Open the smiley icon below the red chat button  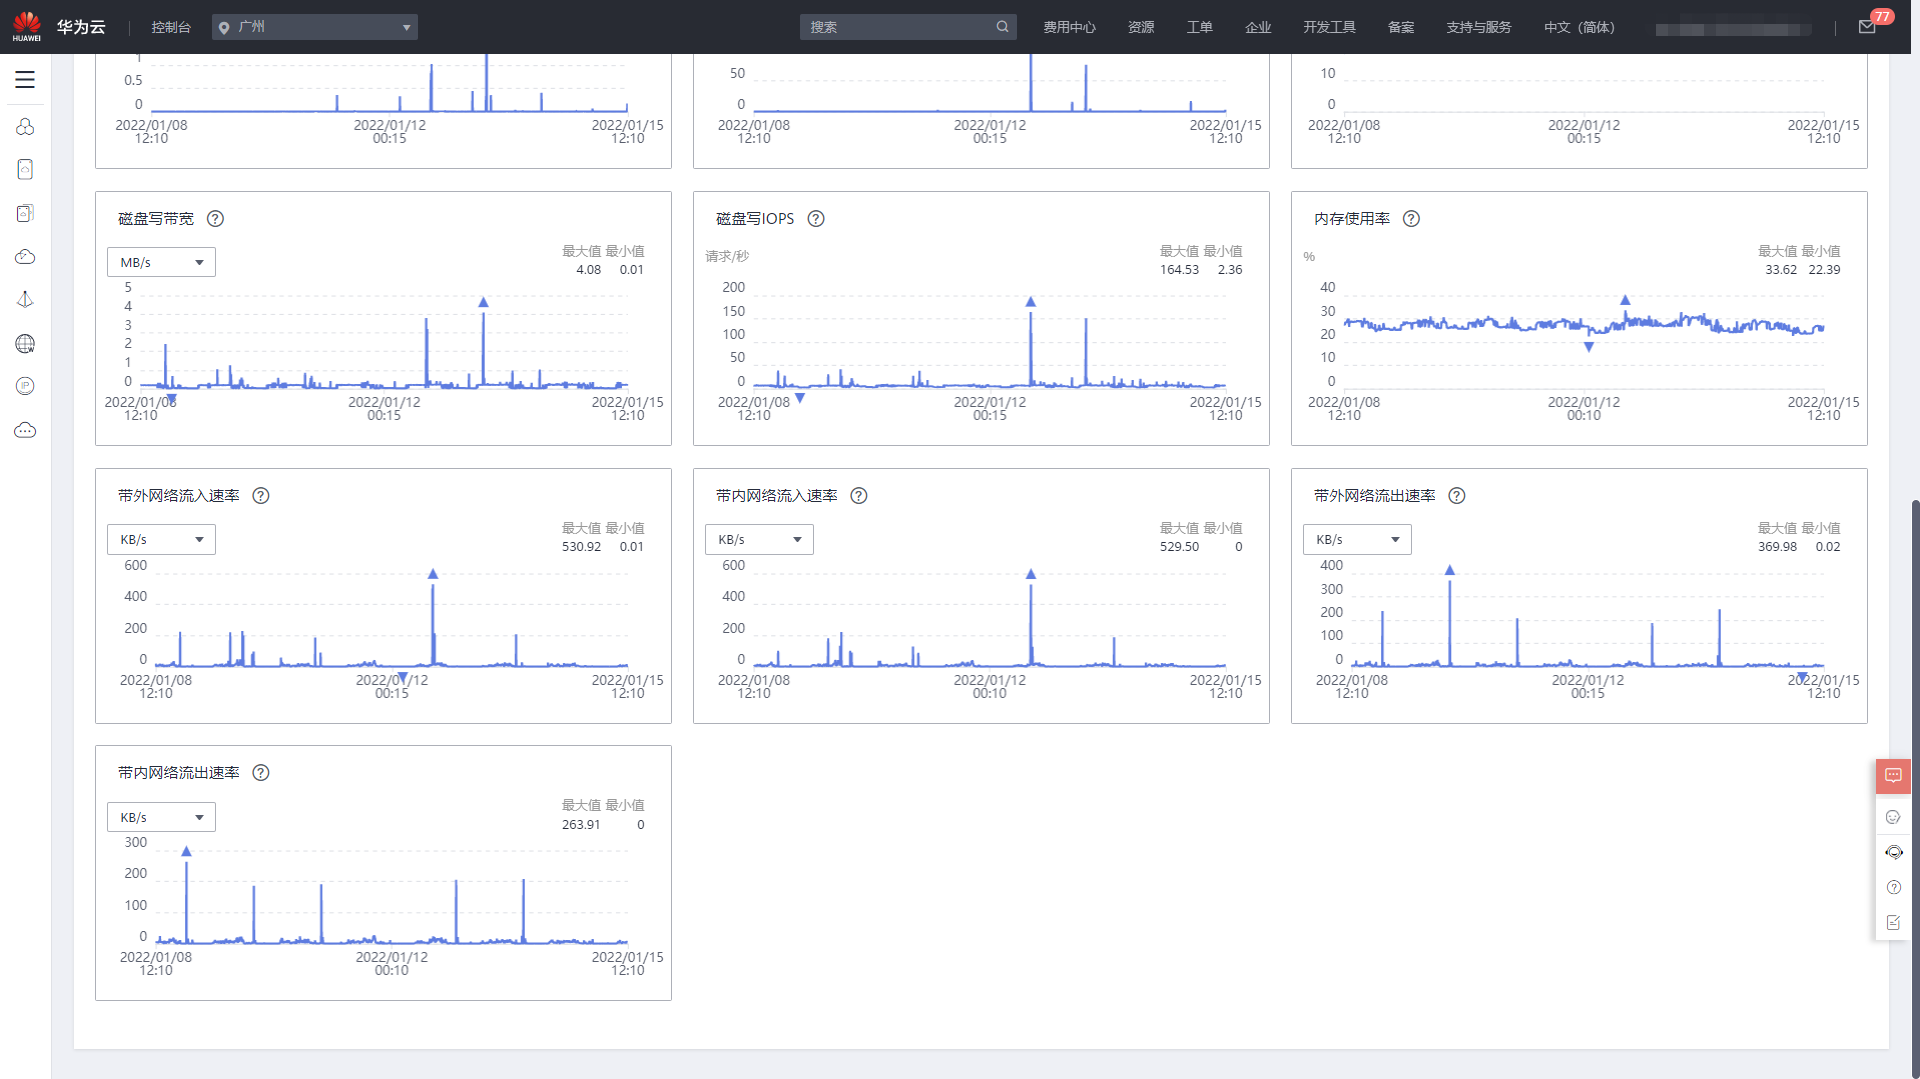(x=1893, y=817)
